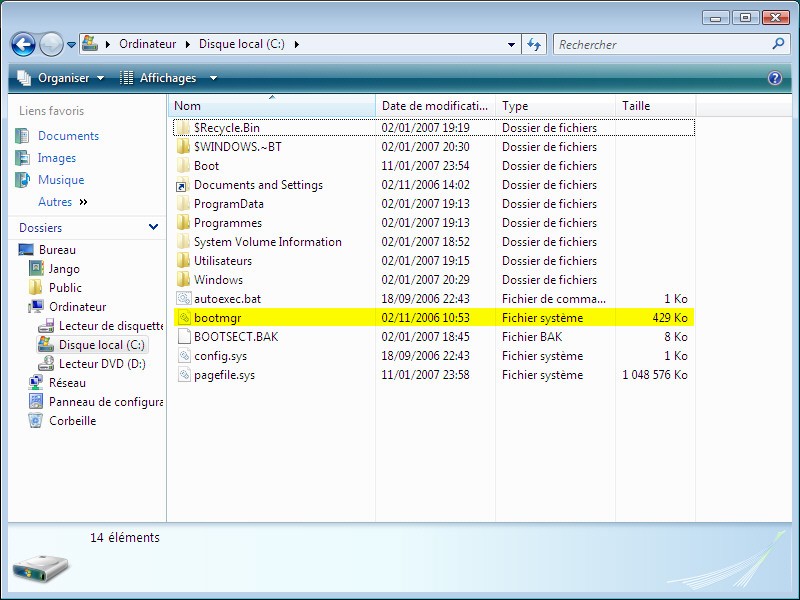Click the Disque local (C:) breadcrumb segment
The width and height of the screenshot is (800, 600).
point(241,44)
